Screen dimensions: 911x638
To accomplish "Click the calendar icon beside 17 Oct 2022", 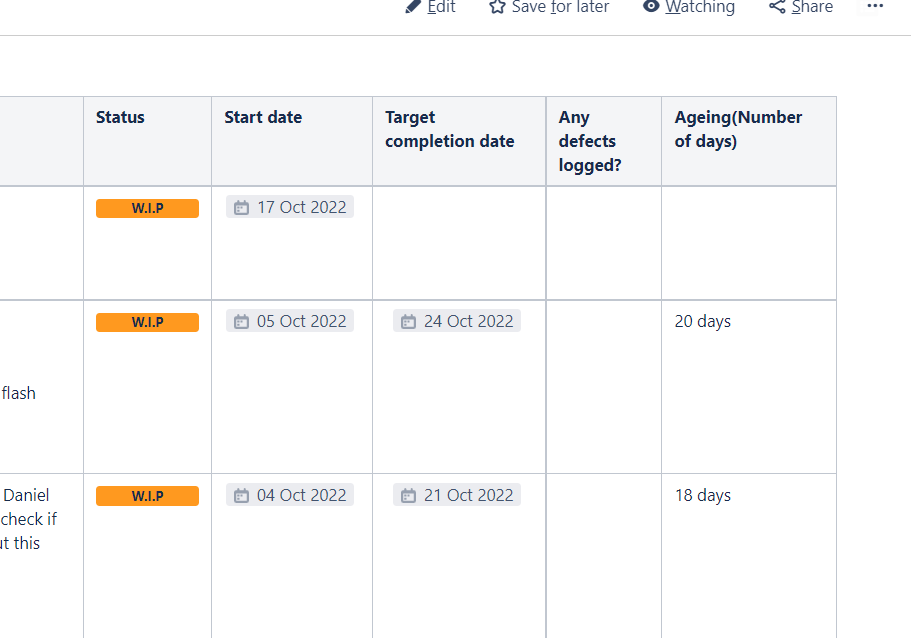I will [x=241, y=207].
